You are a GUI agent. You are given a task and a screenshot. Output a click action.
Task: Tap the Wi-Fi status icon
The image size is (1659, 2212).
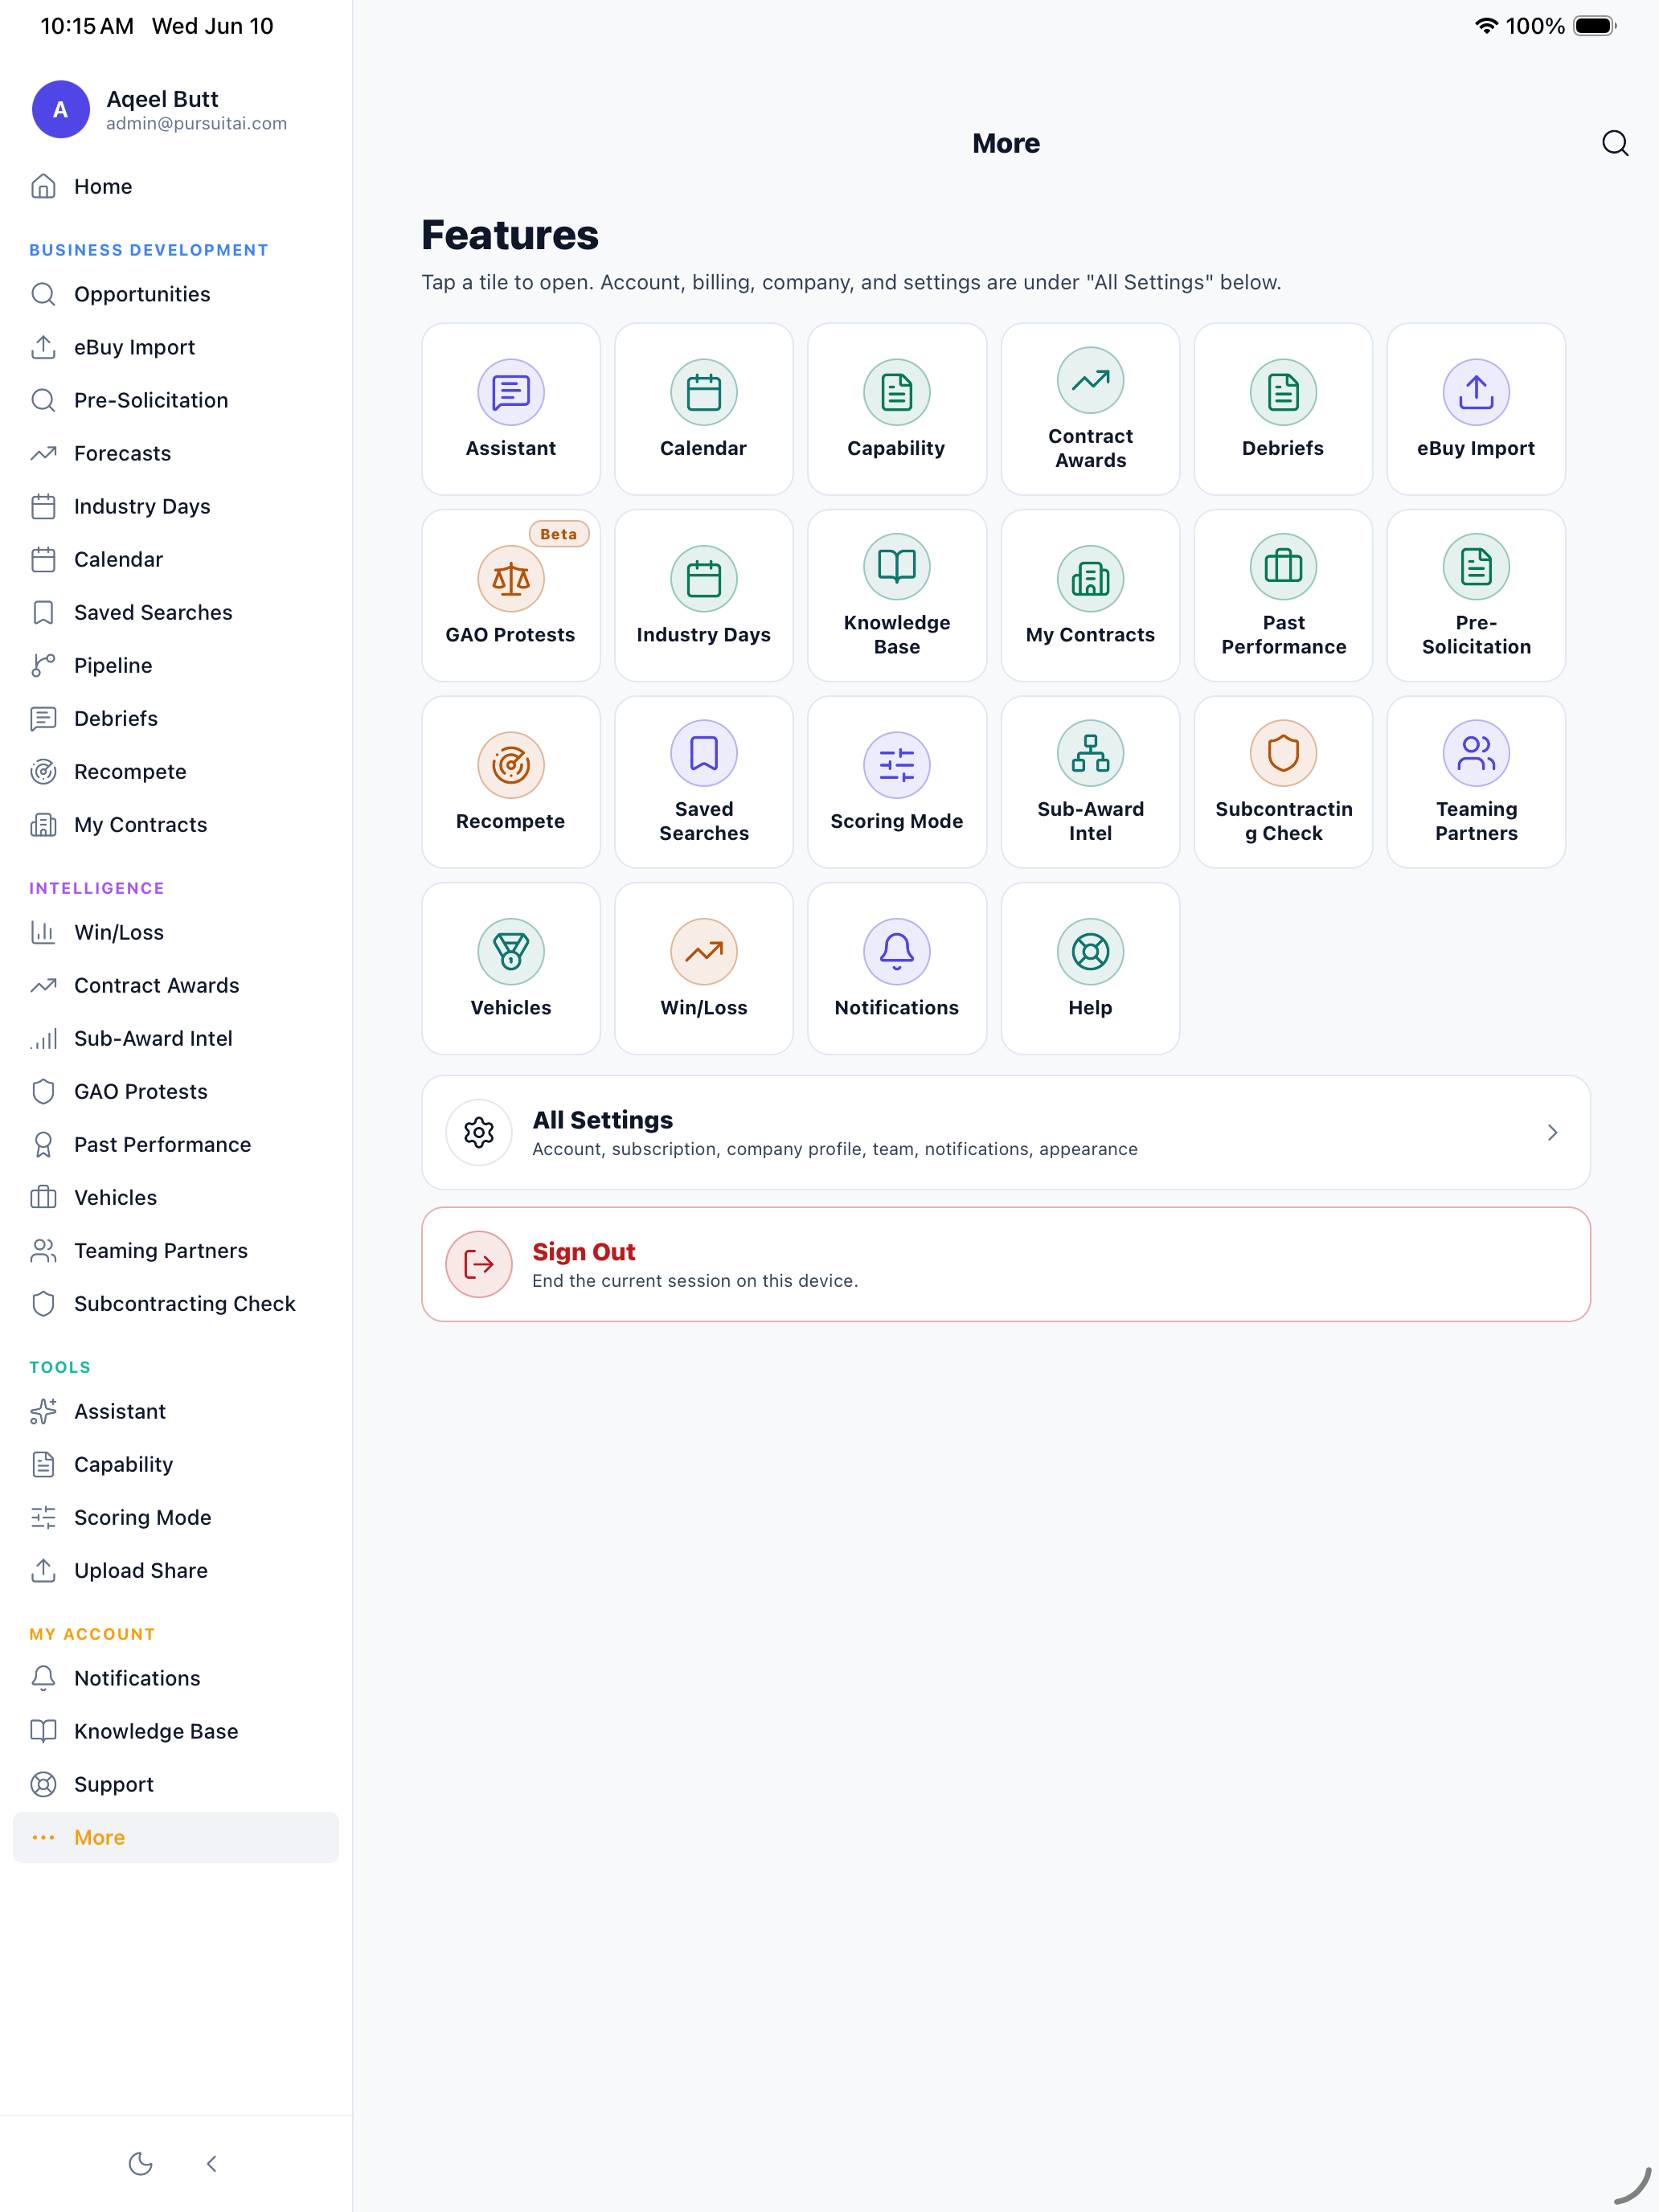[1486, 26]
